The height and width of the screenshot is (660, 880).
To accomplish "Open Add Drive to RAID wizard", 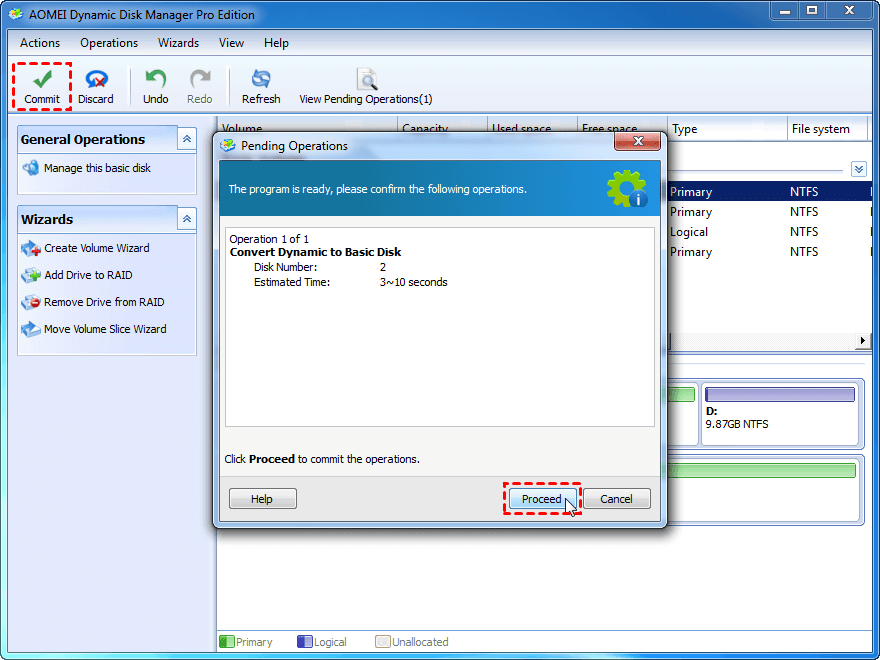I will click(88, 275).
